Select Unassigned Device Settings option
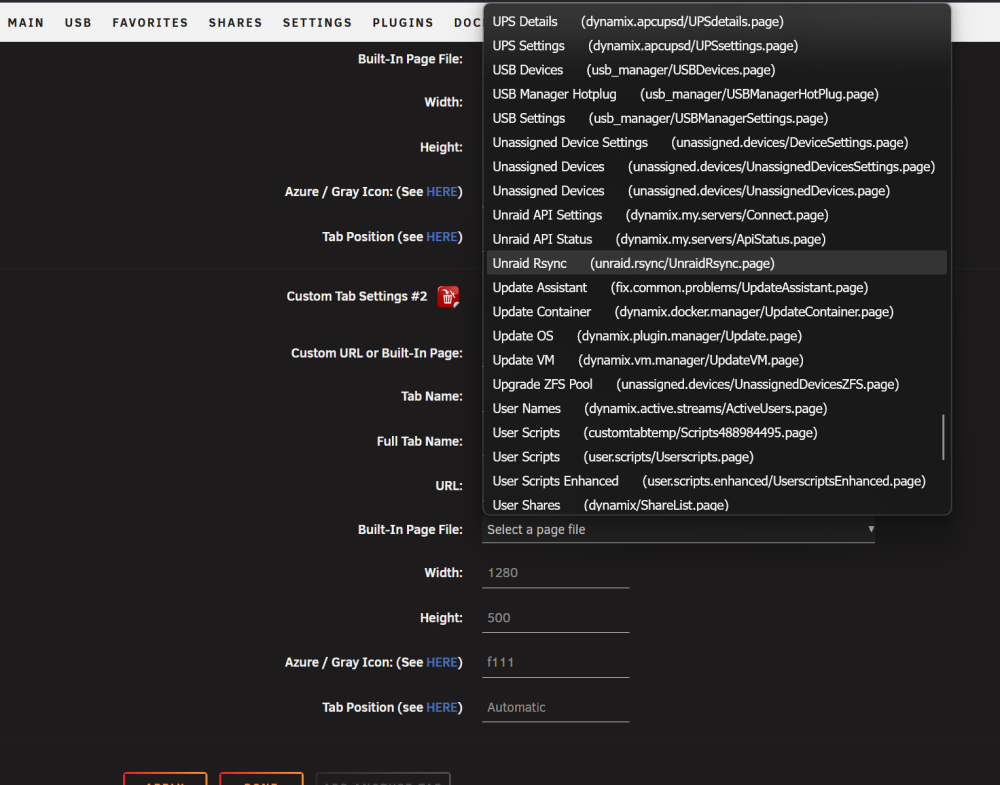The width and height of the screenshot is (1000, 785). [716, 143]
